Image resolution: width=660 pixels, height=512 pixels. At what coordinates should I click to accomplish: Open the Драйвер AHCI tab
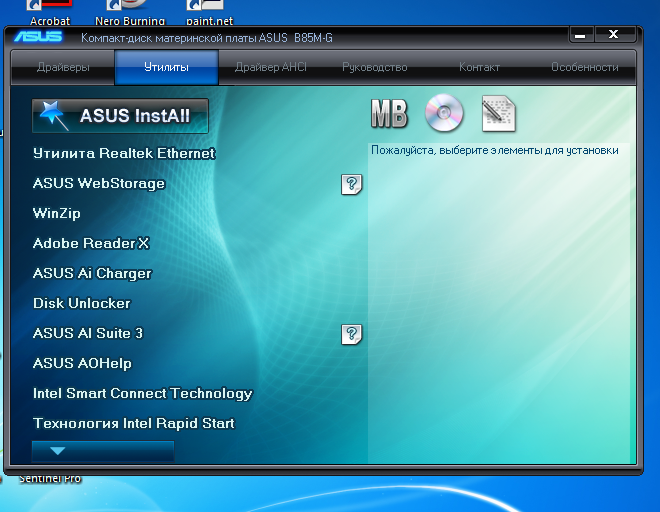(x=271, y=67)
